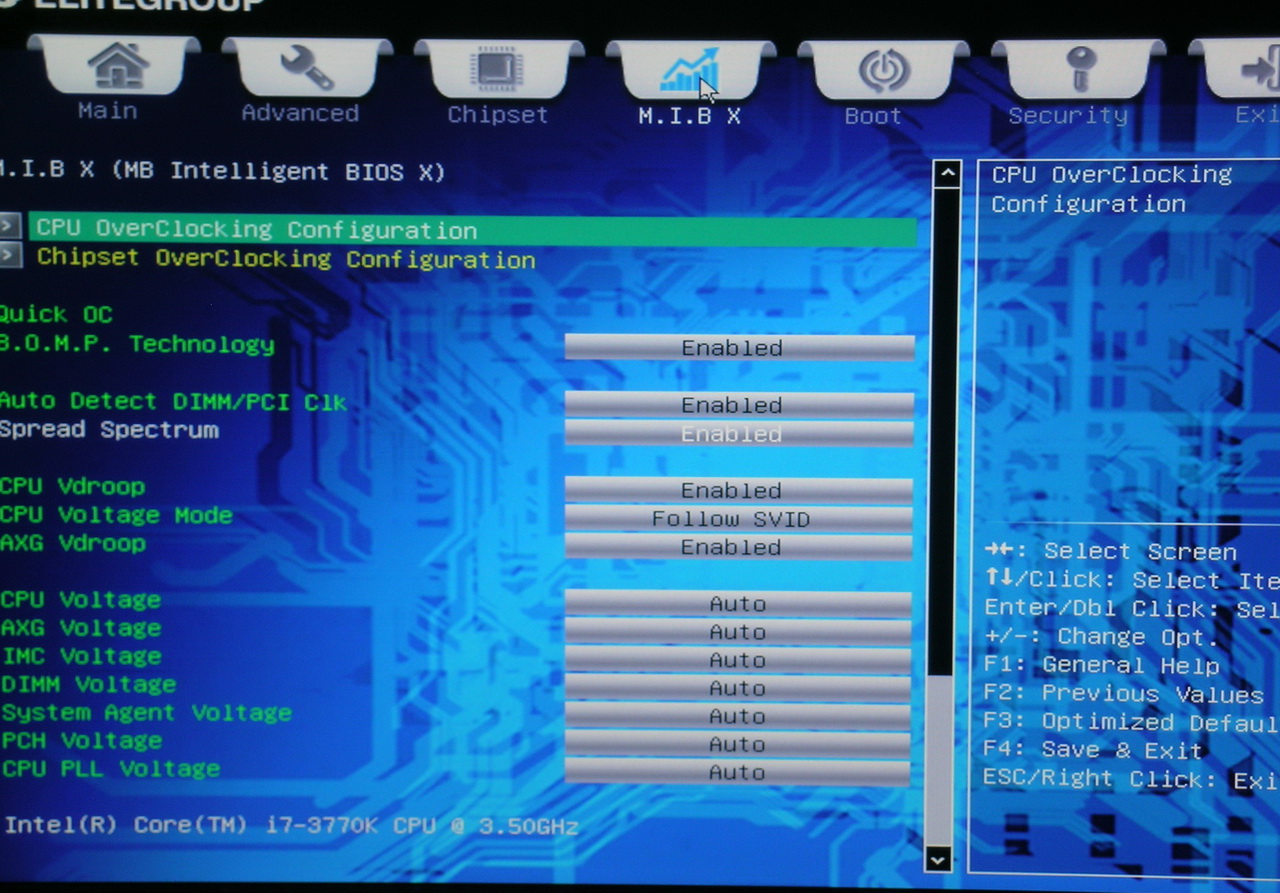Select the CPU Vdroop label
The width and height of the screenshot is (1280, 893).
click(x=72, y=487)
